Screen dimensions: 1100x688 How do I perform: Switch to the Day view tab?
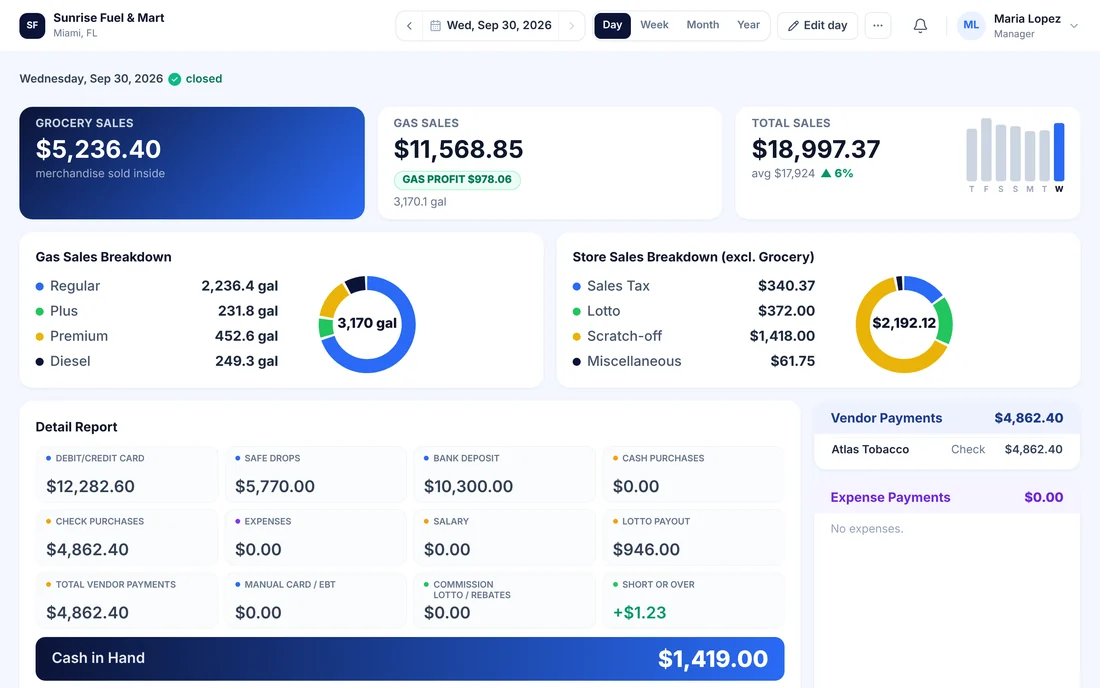tap(612, 25)
